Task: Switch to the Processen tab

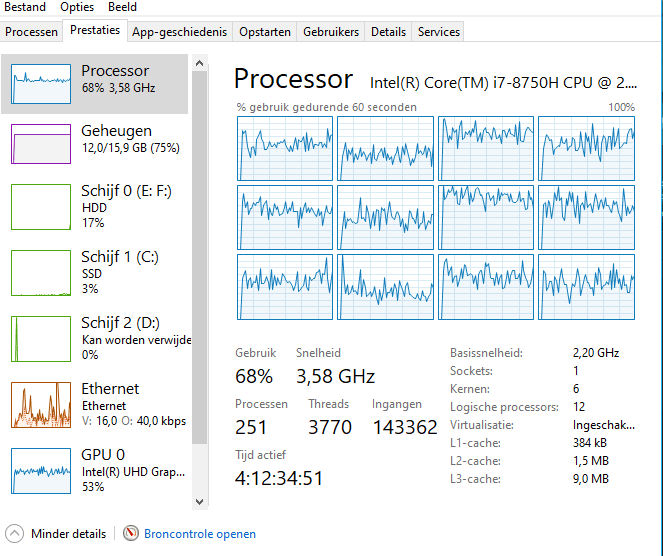Action: [32, 32]
